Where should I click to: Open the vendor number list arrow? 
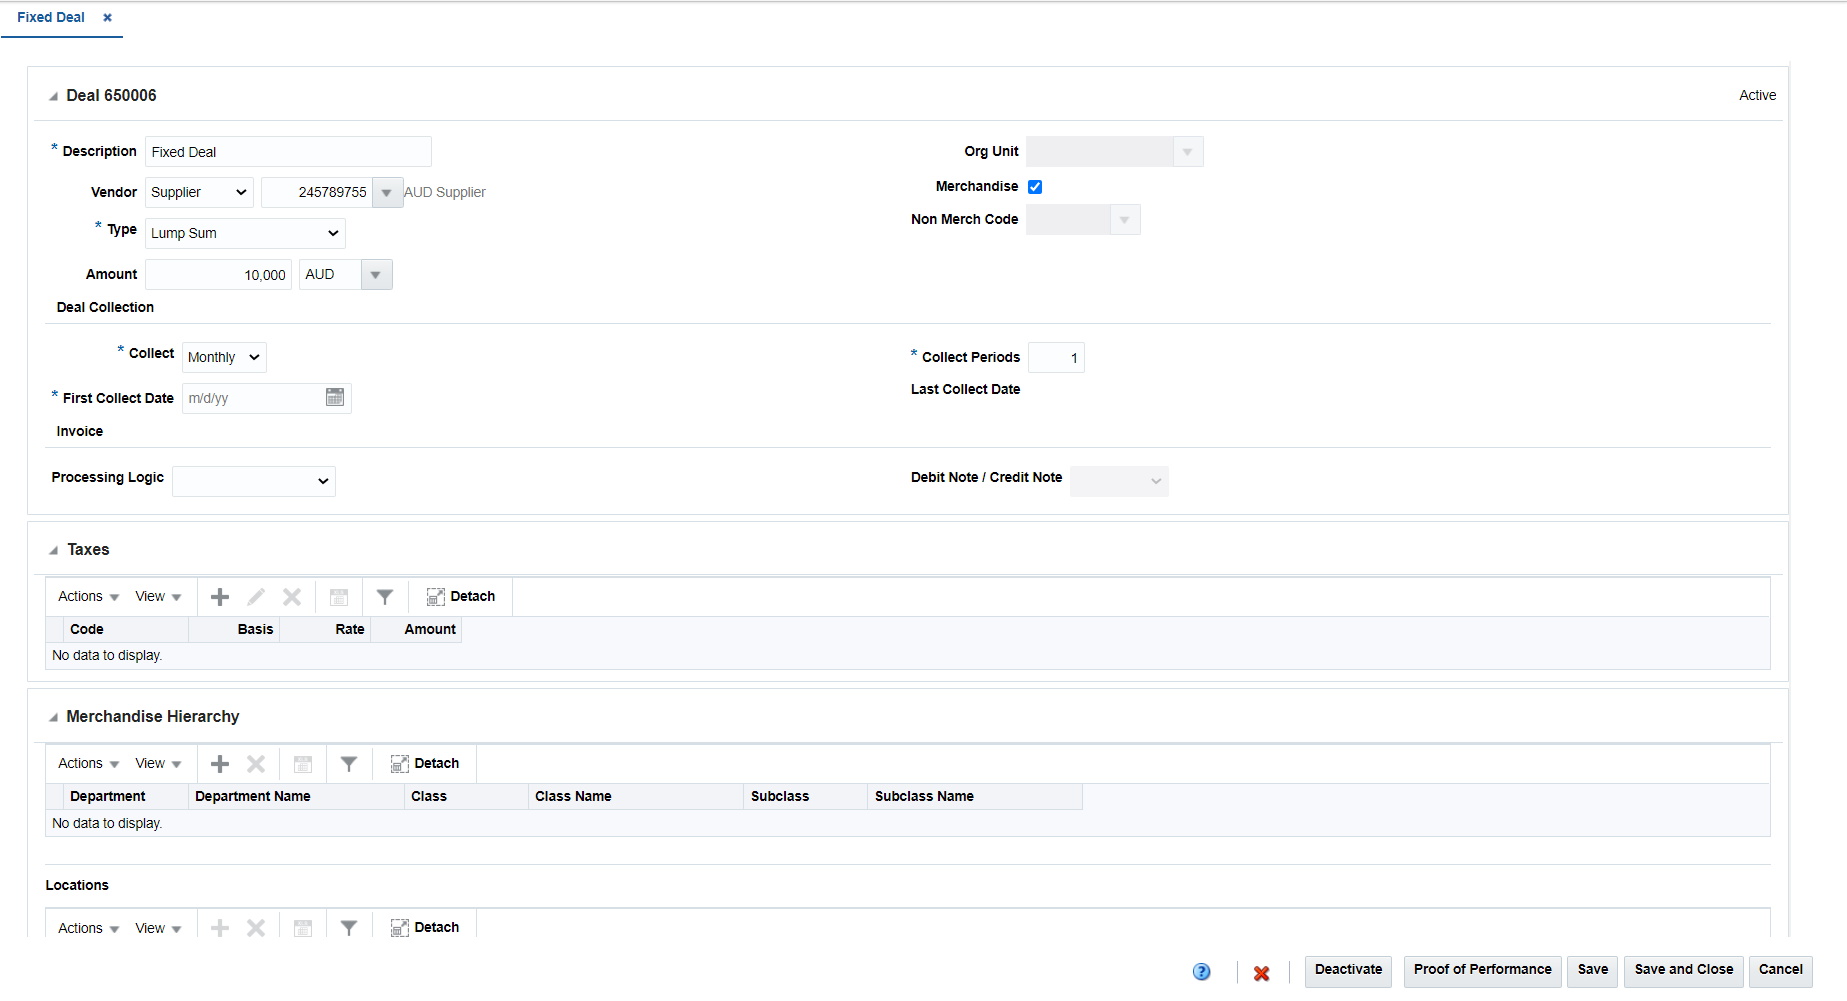pyautogui.click(x=387, y=193)
